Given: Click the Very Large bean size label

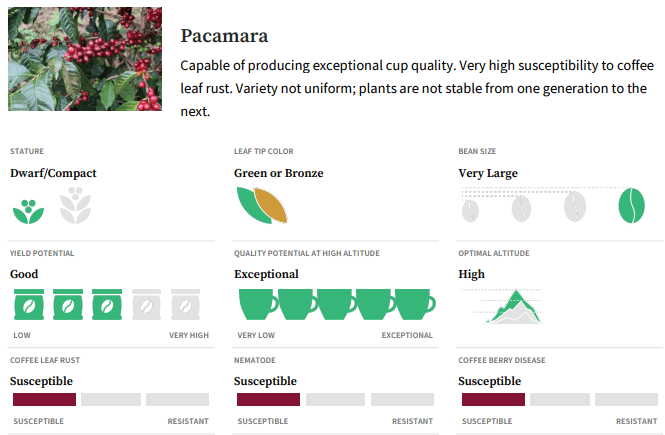Looking at the screenshot, I should (x=488, y=173).
